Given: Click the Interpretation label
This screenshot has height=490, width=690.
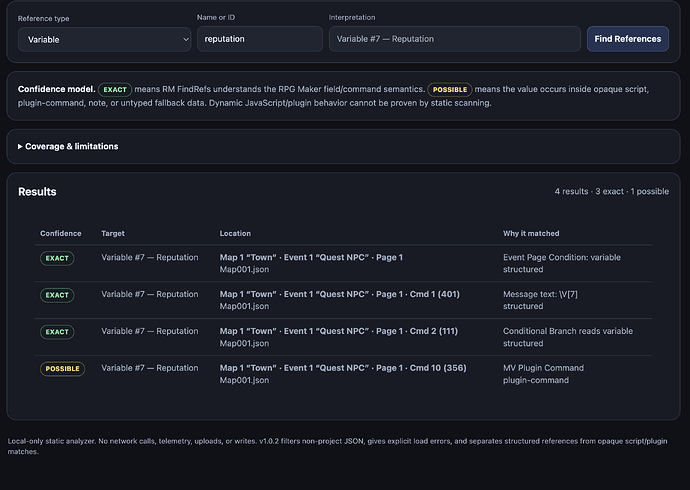Looking at the screenshot, I should point(352,17).
